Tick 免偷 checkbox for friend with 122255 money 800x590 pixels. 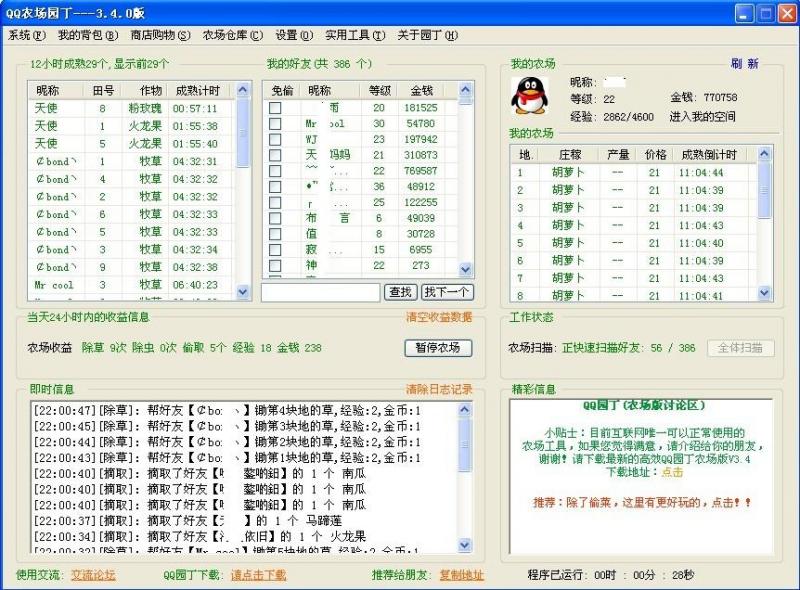pyautogui.click(x=275, y=203)
